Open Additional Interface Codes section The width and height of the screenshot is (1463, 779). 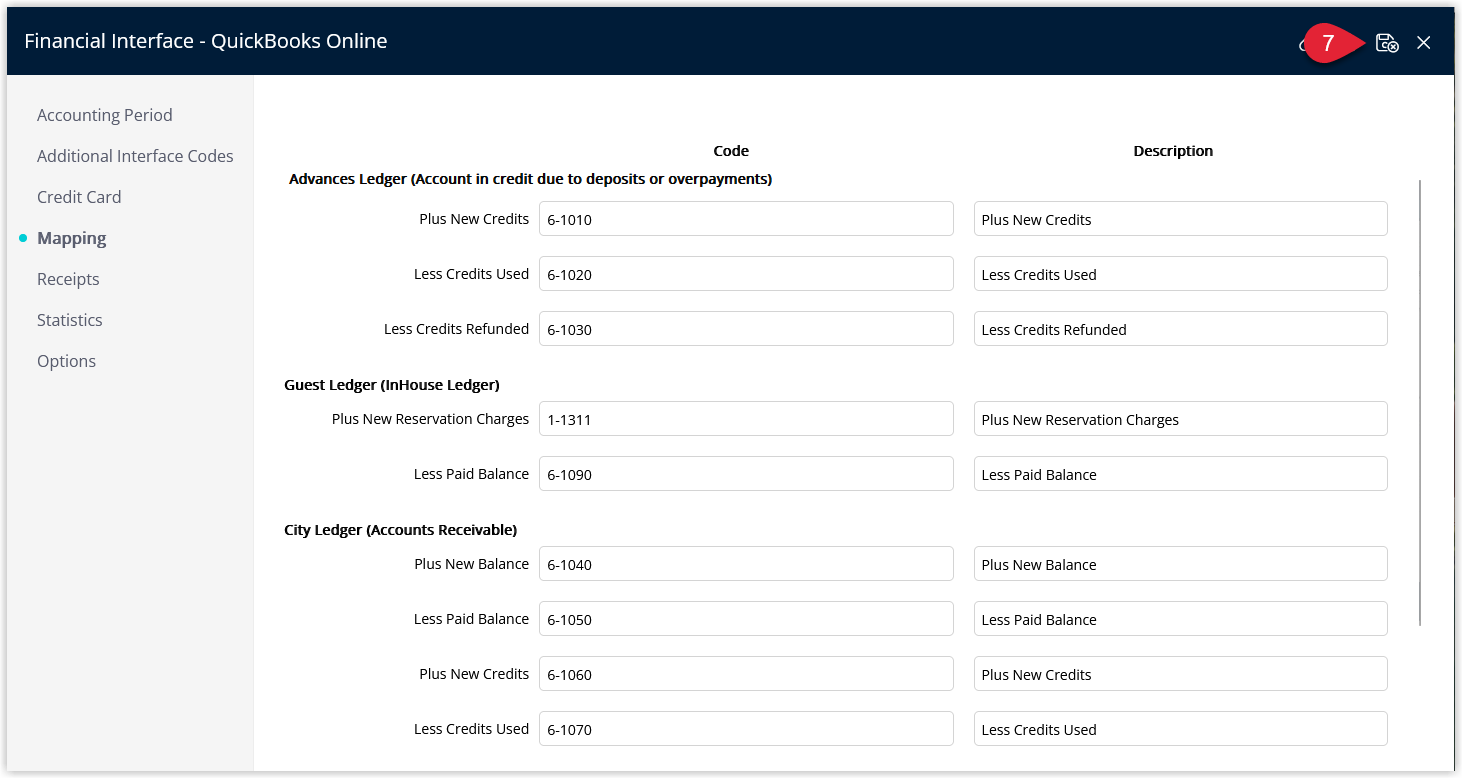point(135,156)
